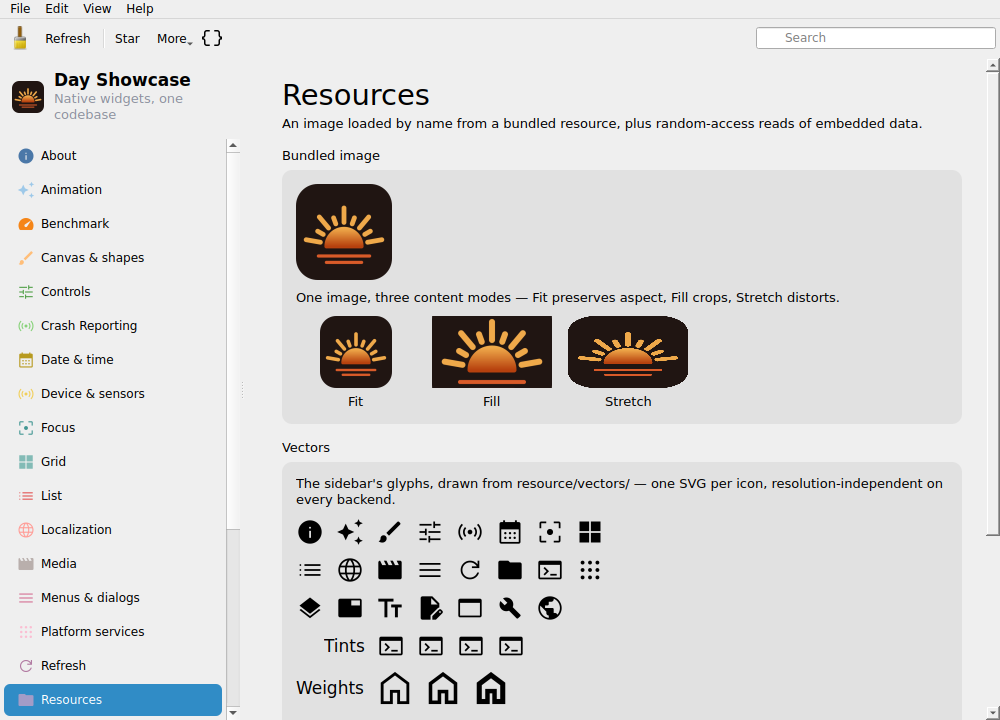Viewport: 1000px width, 720px height.
Task: Click the bulleted list glyph in Vectors grid
Action: coord(310,570)
